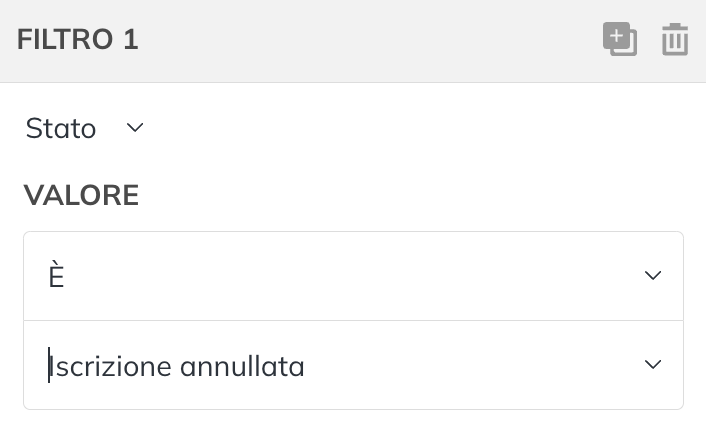This screenshot has height=436, width=706.
Task: Select the FILTRO 1 header title
Action: (77, 39)
